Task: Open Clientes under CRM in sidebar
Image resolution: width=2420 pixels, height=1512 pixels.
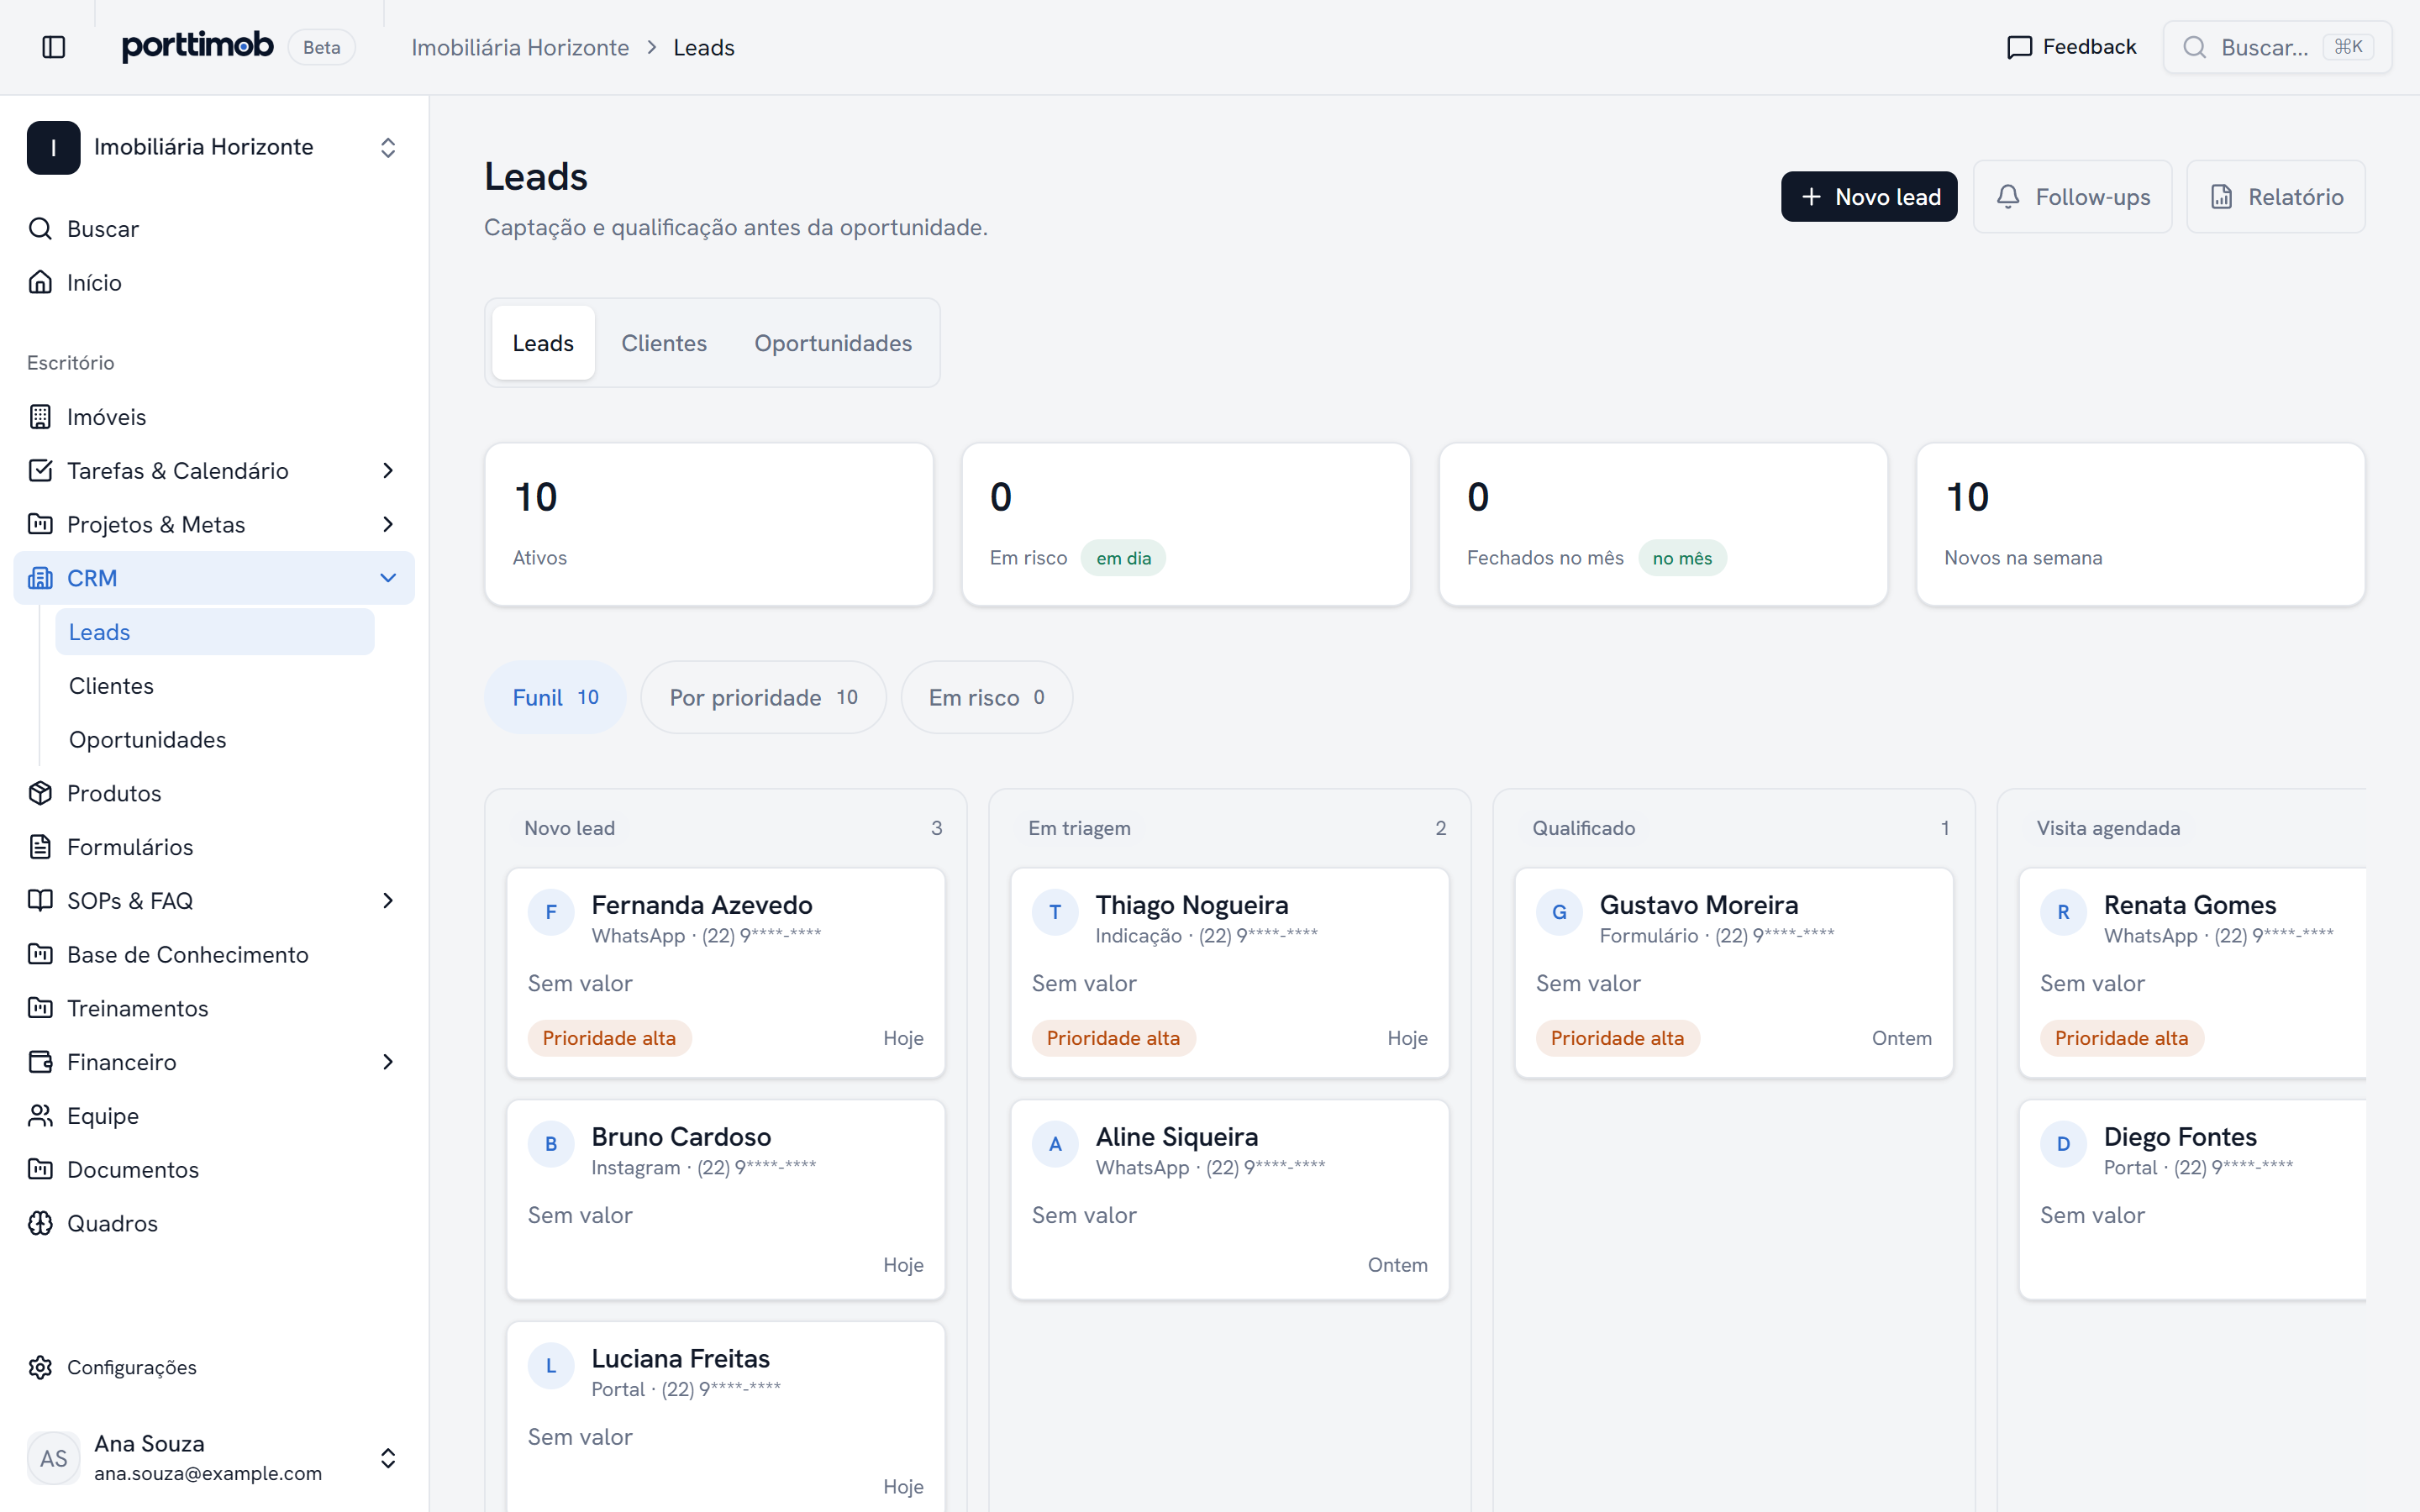Action: point(215,686)
